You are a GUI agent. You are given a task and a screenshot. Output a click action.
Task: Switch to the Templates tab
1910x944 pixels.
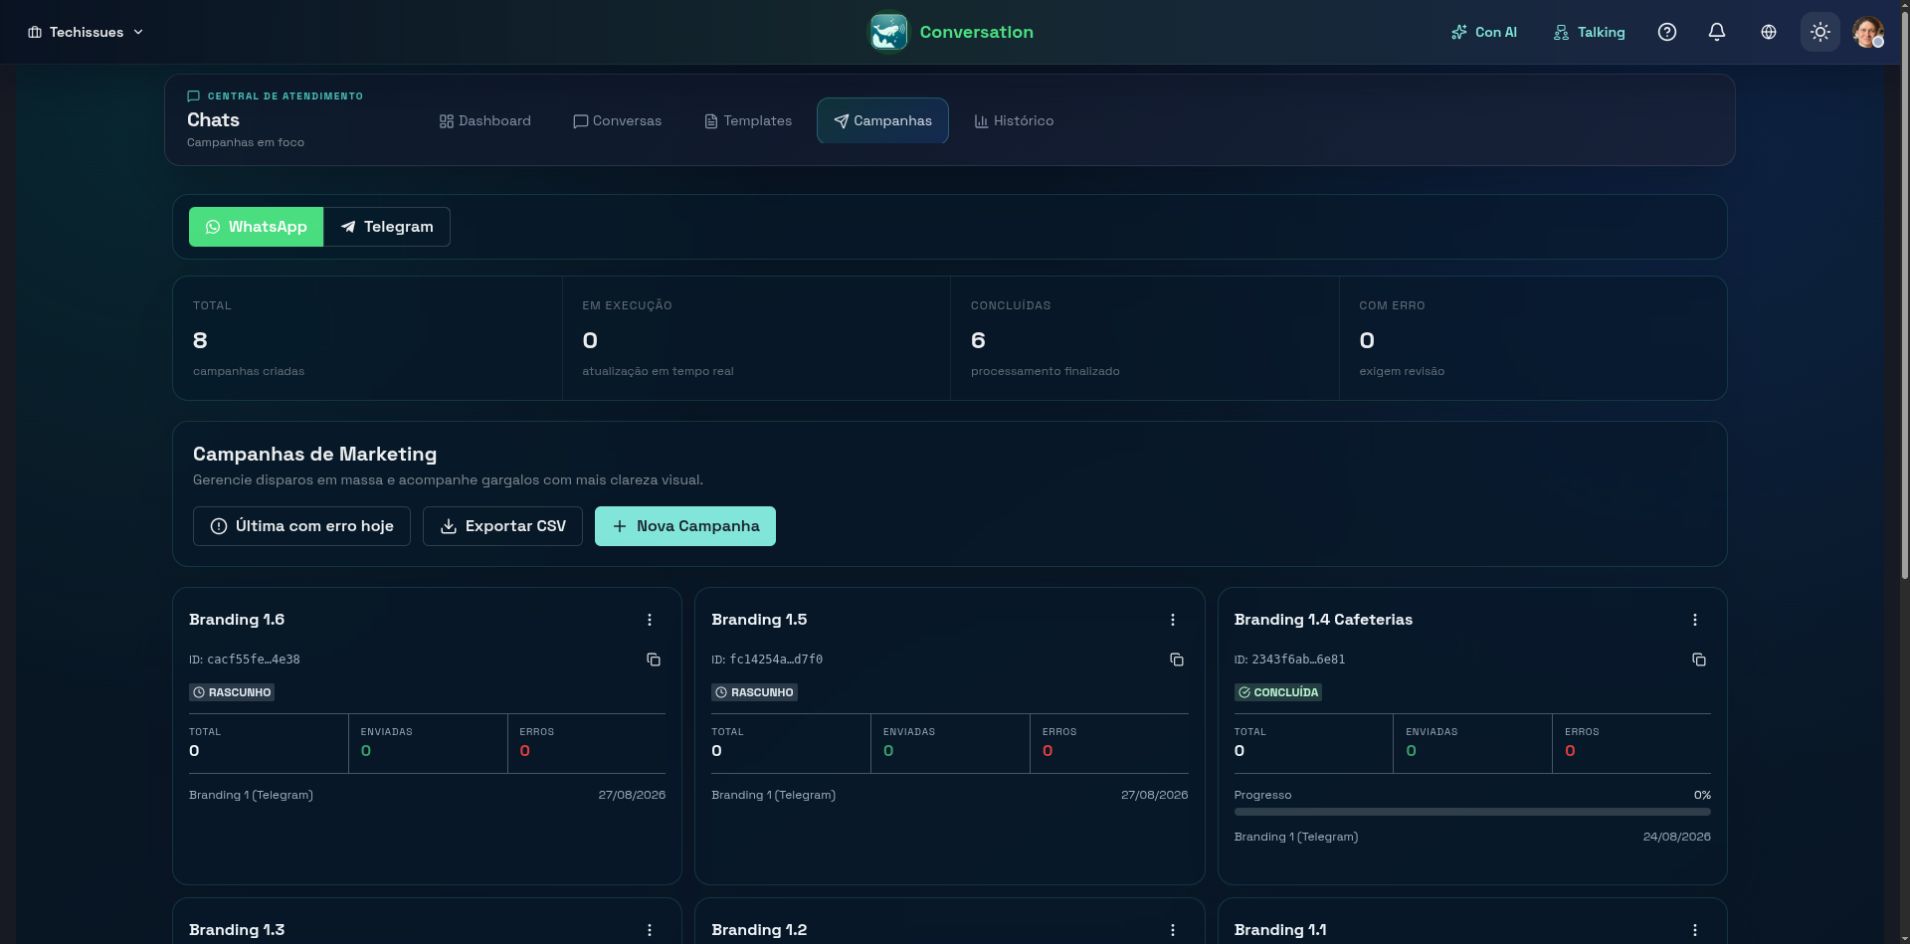tap(748, 121)
